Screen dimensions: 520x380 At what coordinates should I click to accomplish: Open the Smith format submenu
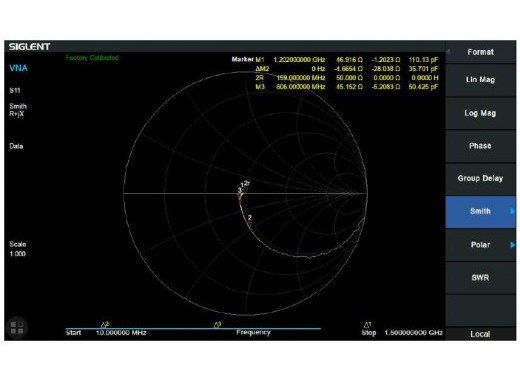(x=480, y=212)
